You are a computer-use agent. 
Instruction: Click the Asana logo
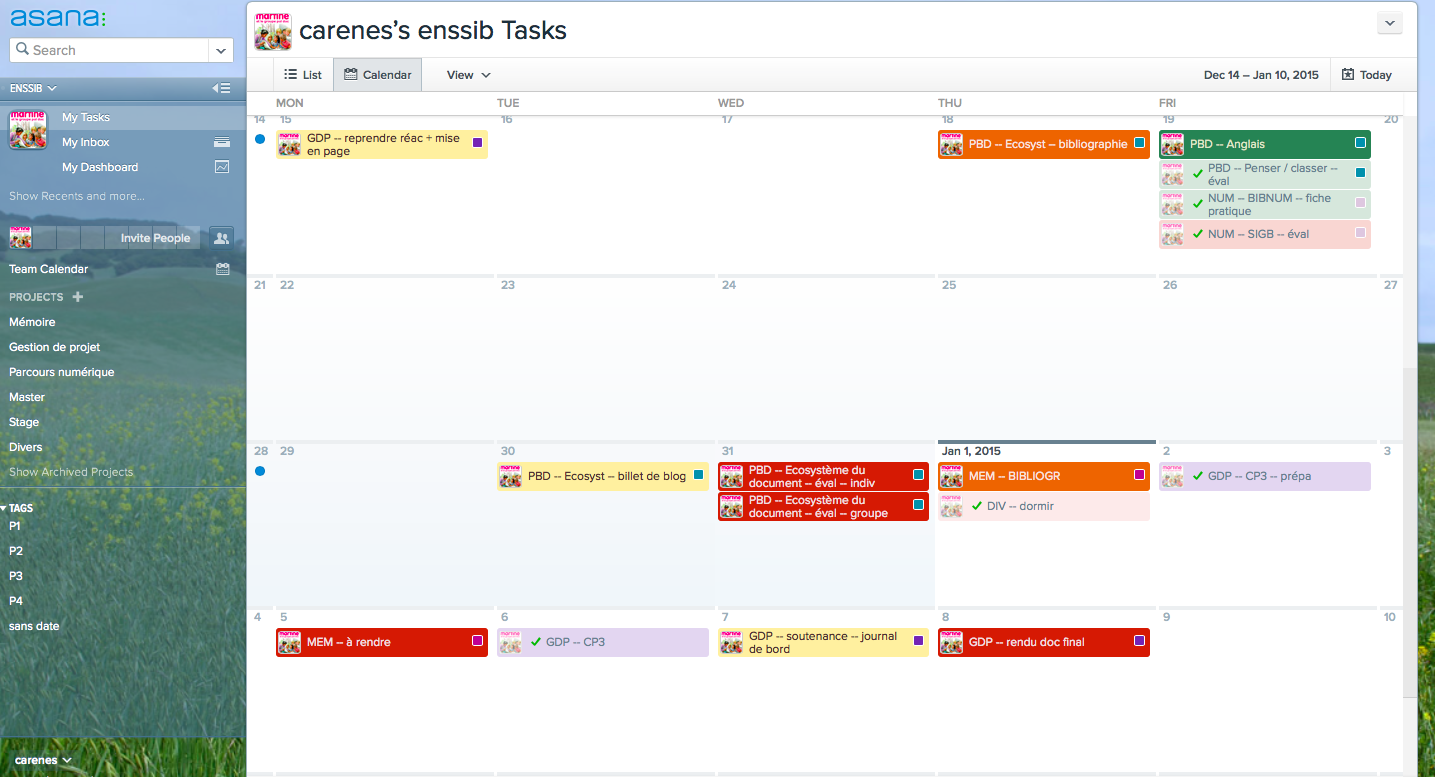57,18
